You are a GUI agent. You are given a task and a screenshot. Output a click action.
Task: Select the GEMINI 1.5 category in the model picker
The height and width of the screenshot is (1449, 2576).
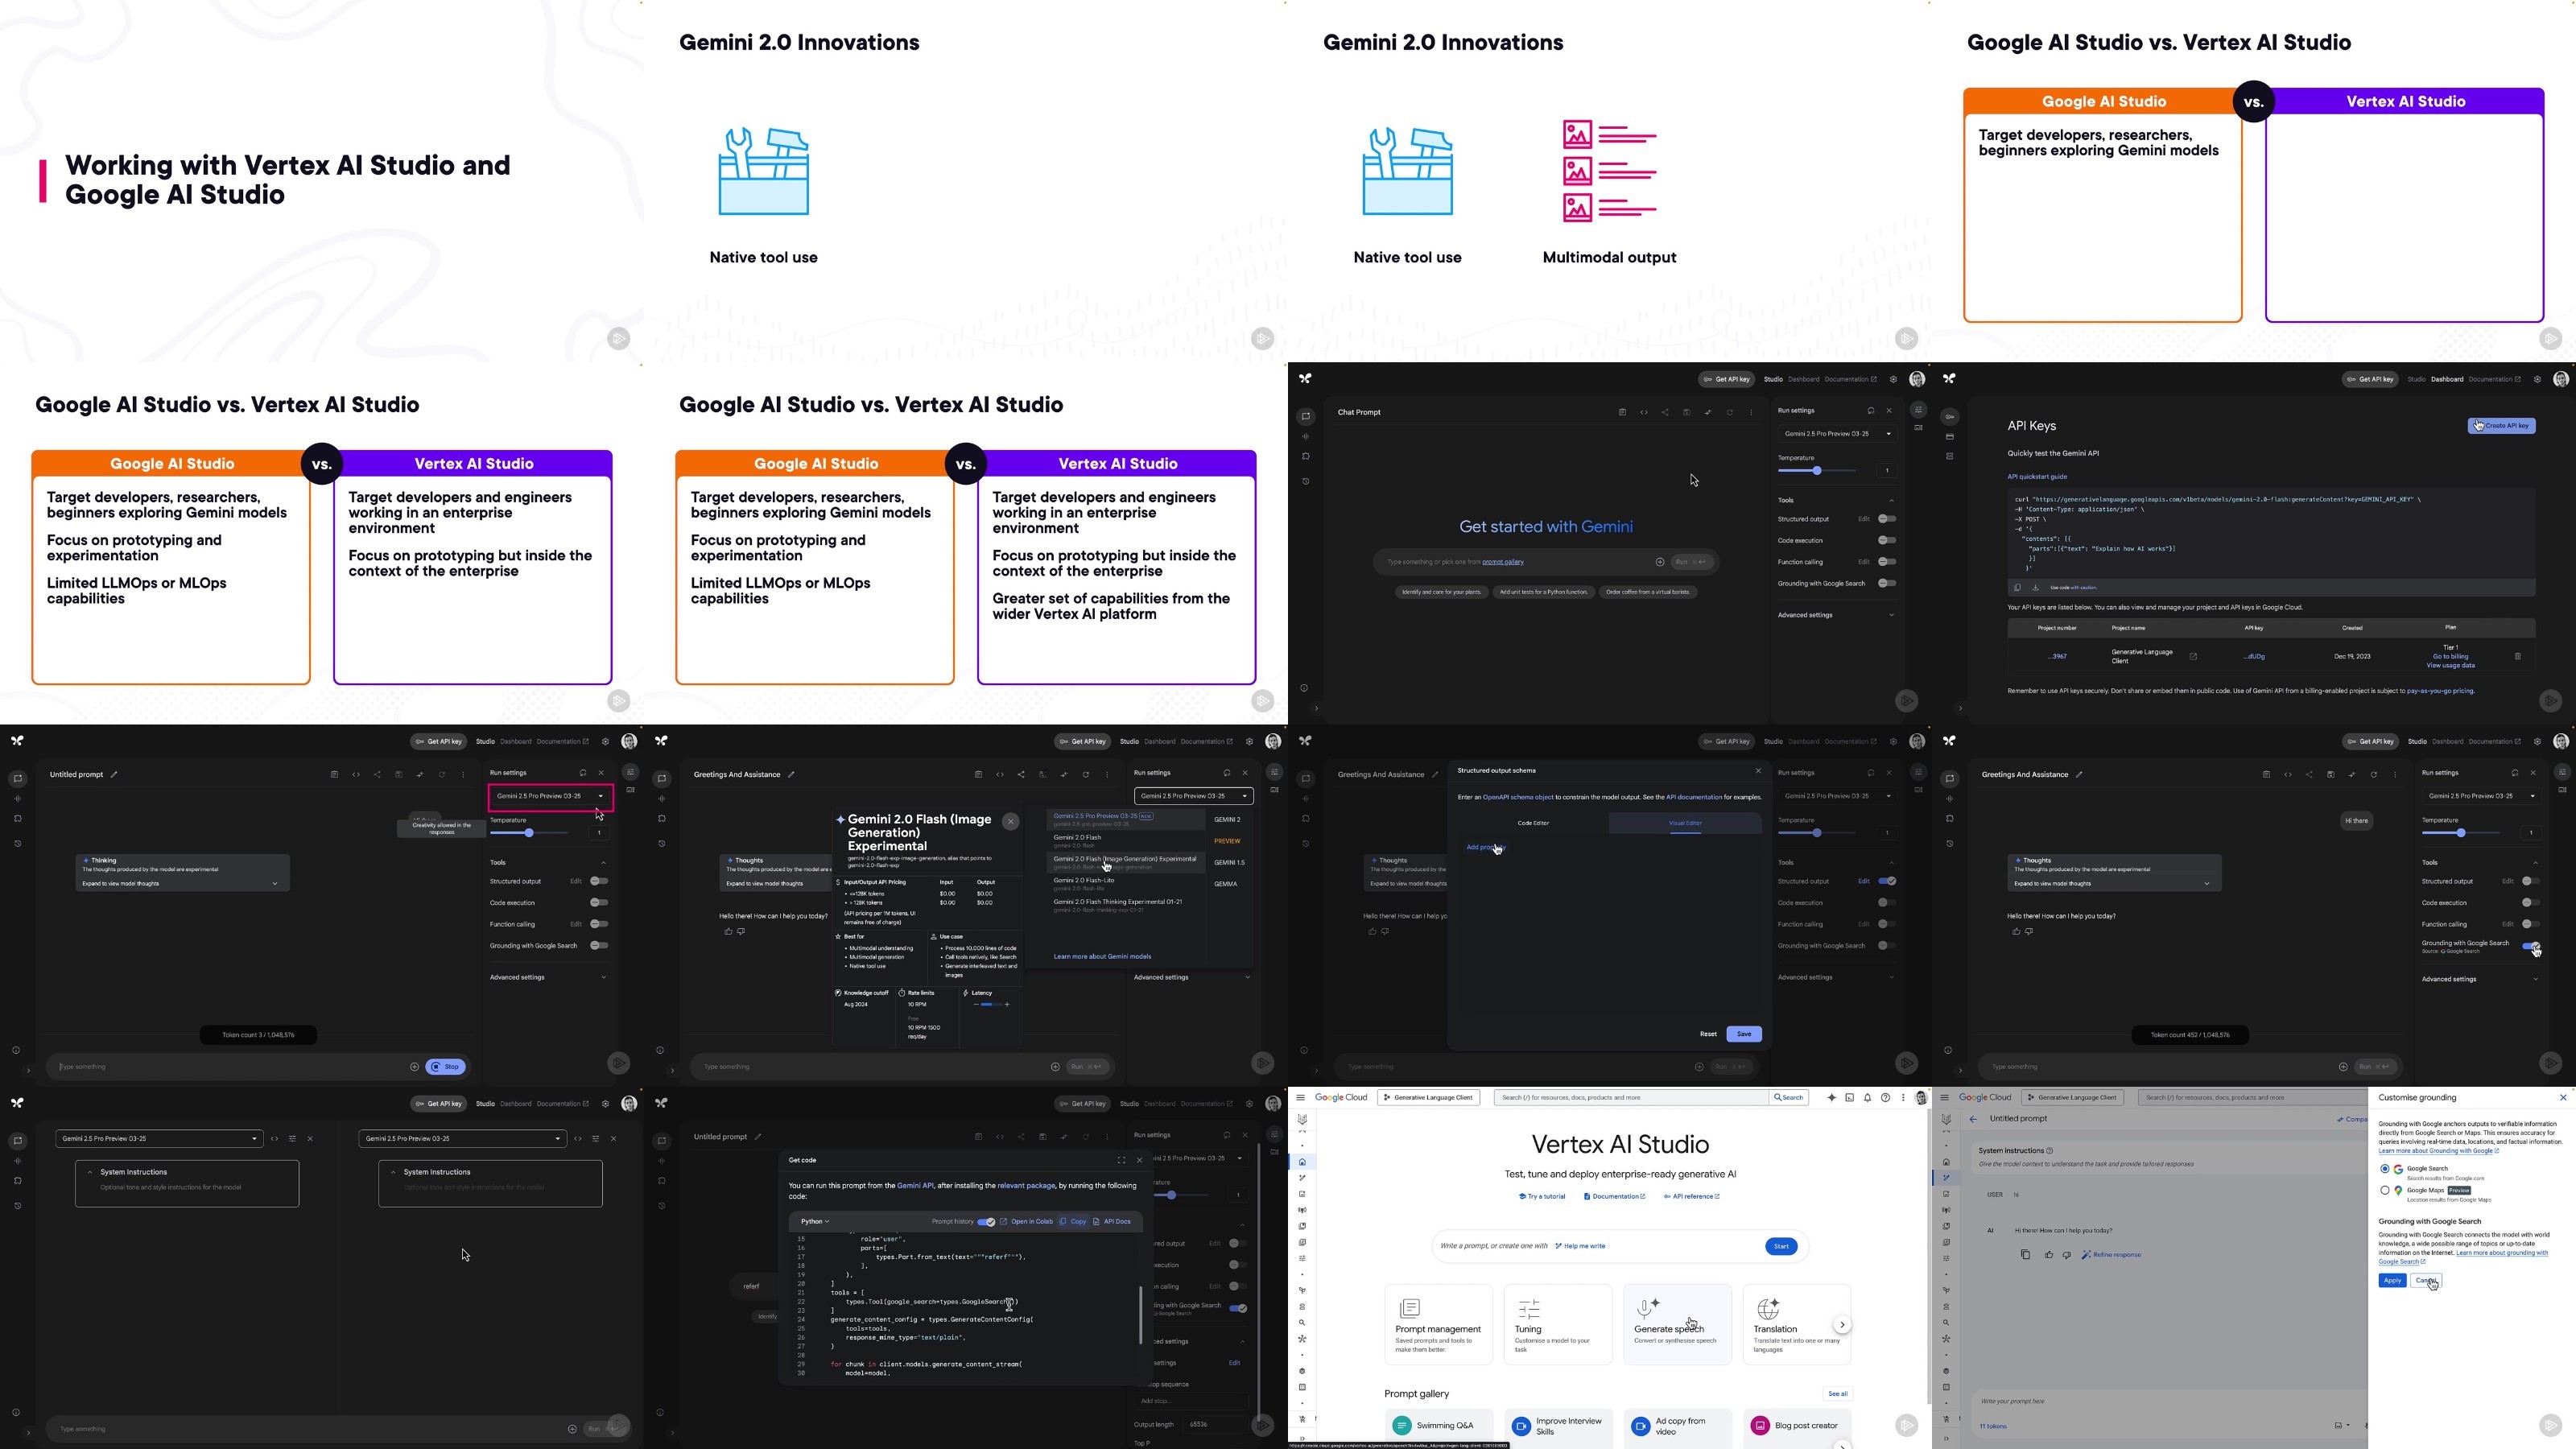[x=1229, y=863]
